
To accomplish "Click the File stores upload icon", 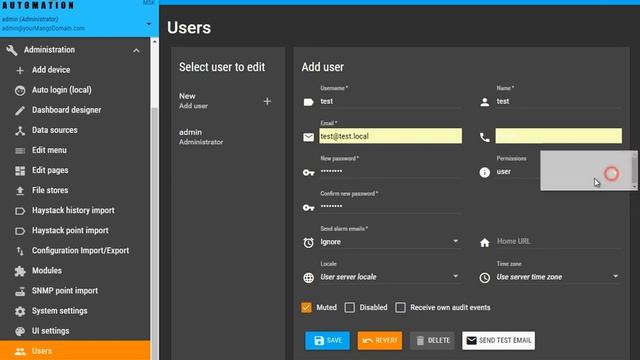I will coord(20,191).
